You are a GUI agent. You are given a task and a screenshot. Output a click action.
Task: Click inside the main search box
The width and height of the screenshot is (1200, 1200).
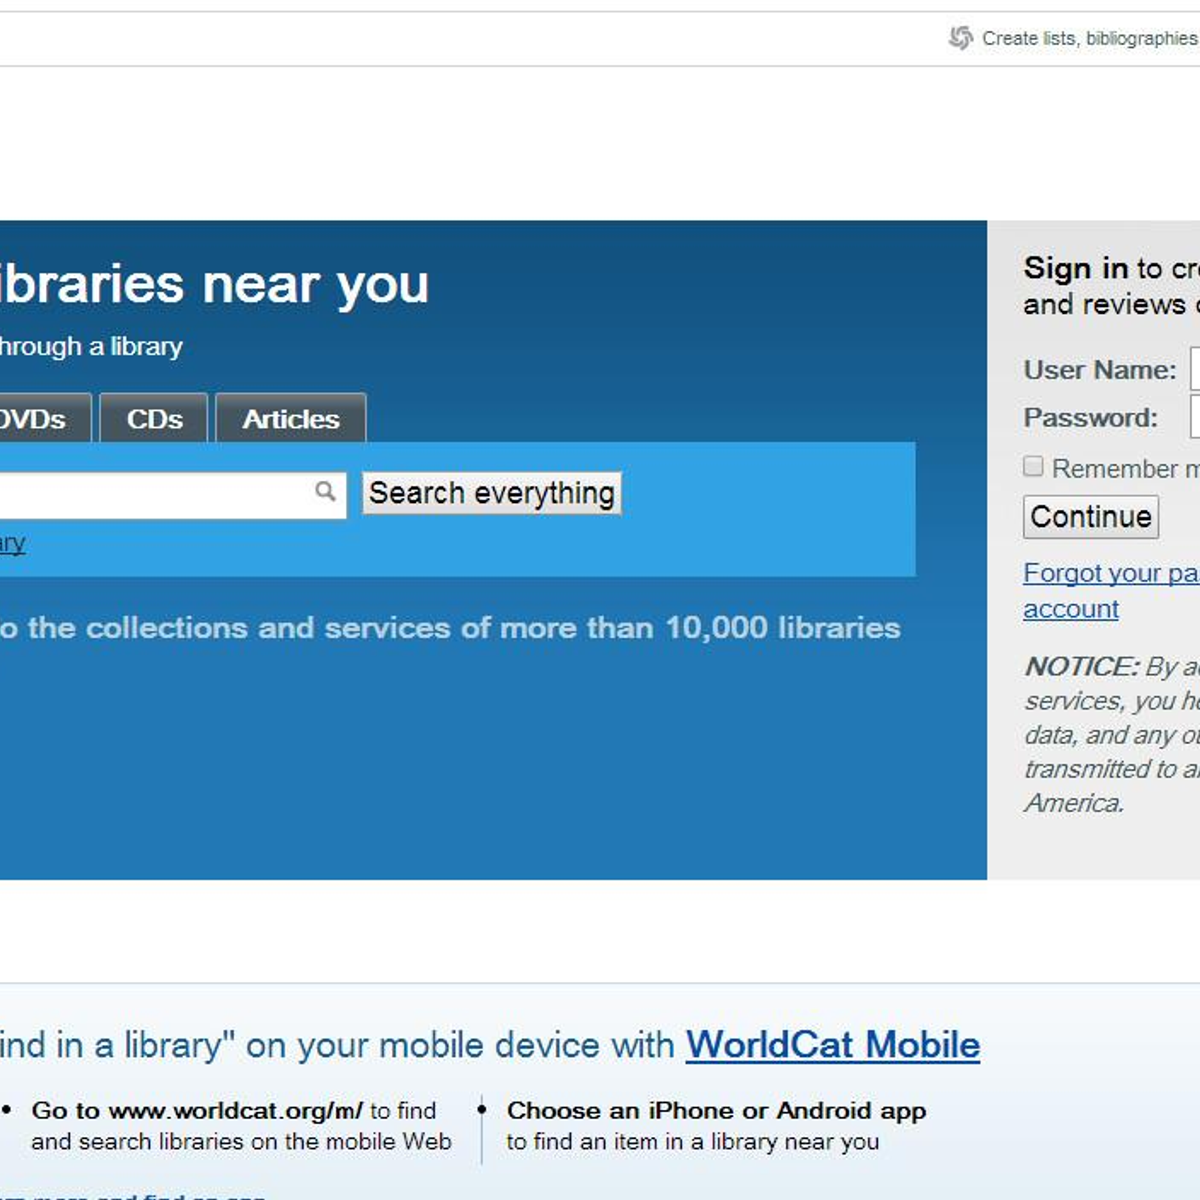(150, 492)
